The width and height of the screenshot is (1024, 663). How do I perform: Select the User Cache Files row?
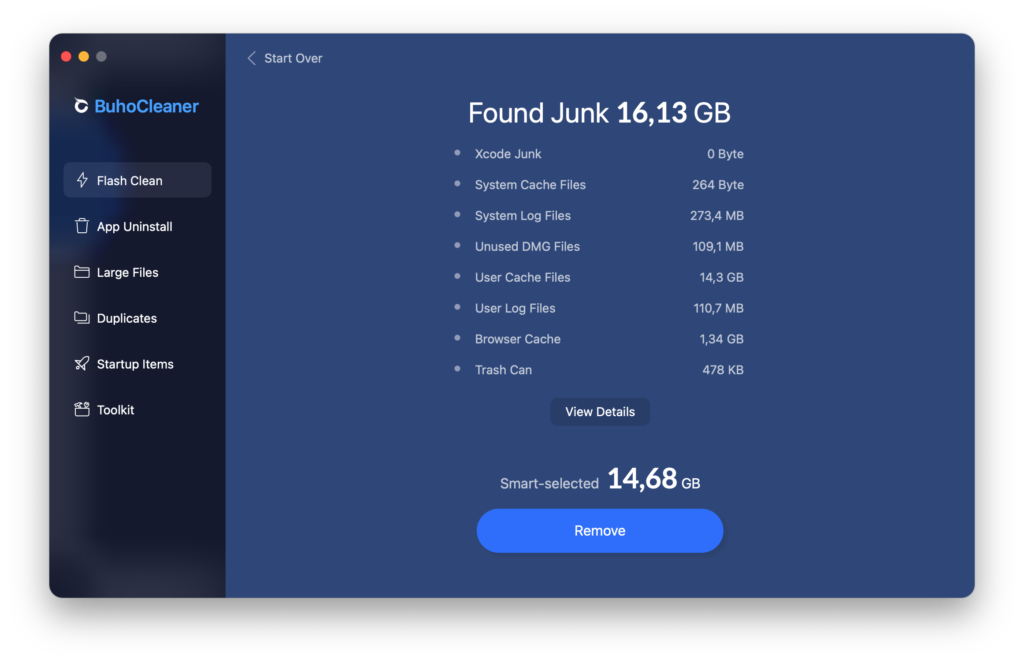(600, 277)
